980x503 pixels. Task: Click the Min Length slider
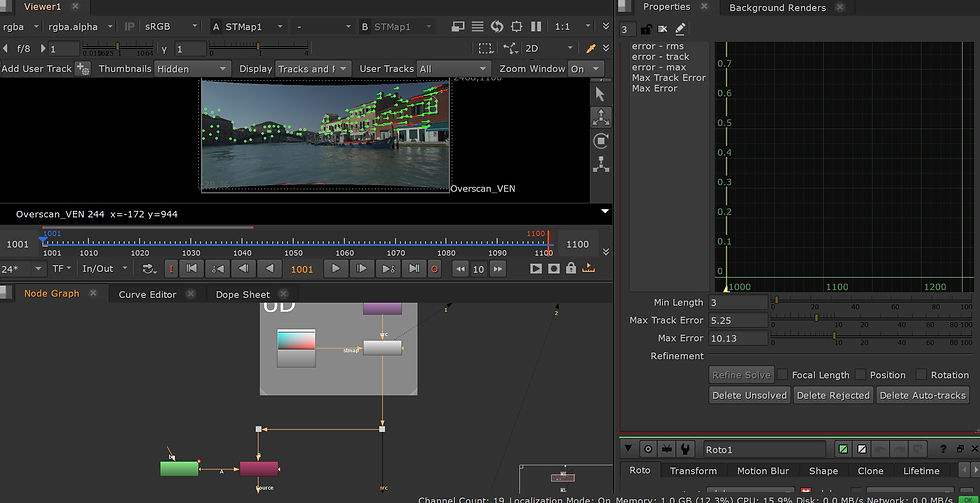[872, 301]
